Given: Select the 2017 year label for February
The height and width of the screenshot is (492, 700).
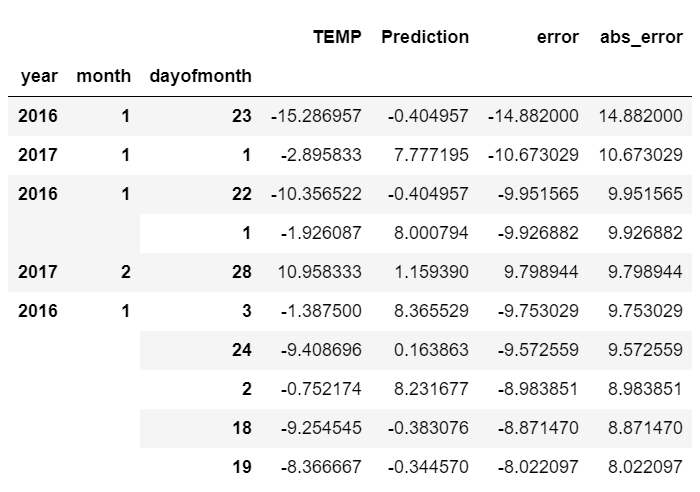Looking at the screenshot, I should point(38,272).
